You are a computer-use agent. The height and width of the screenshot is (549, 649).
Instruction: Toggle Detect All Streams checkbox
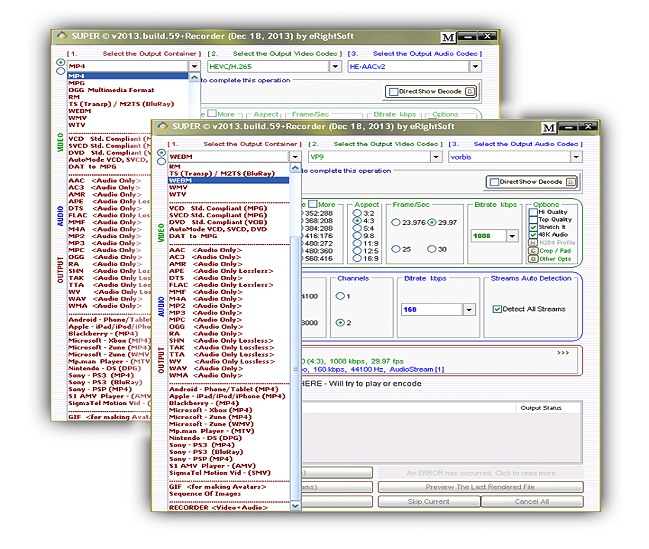[x=497, y=309]
